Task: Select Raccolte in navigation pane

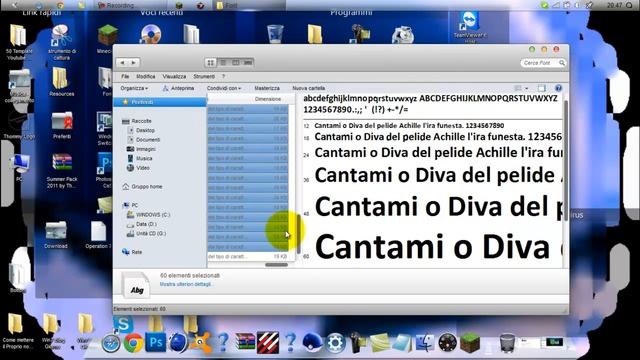Action: click(x=141, y=121)
